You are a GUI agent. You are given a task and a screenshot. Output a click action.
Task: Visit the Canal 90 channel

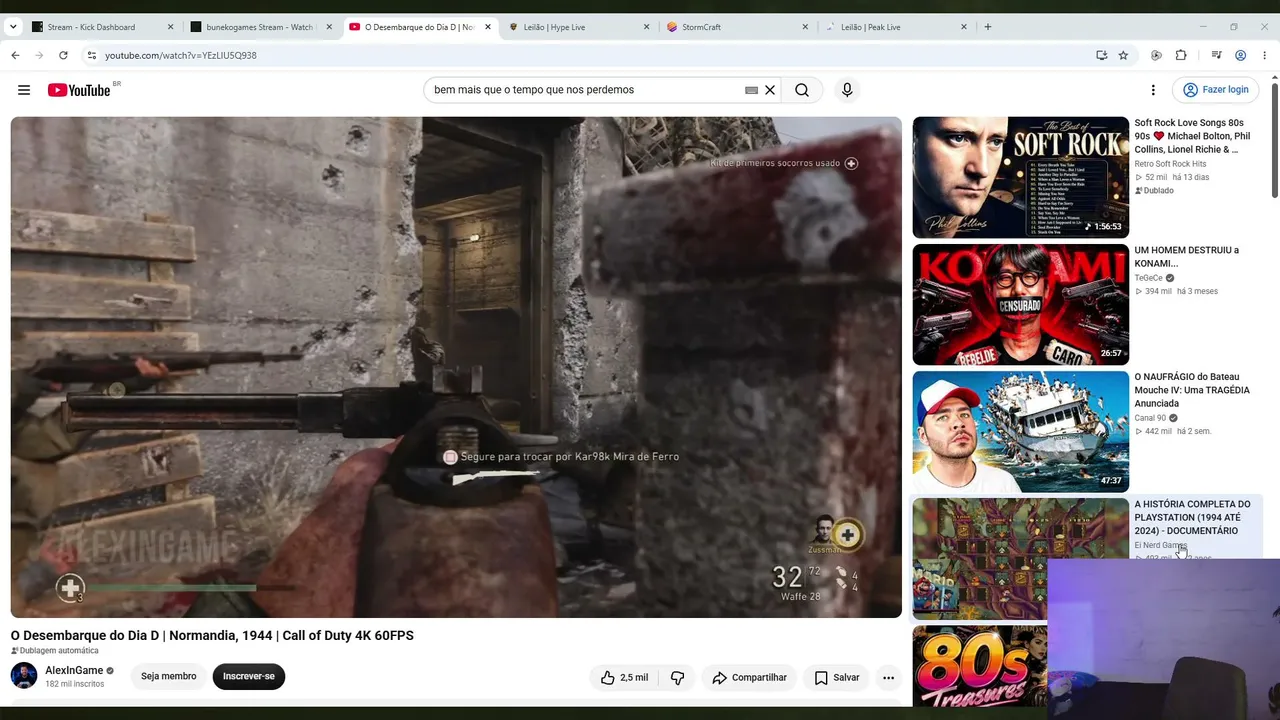point(1150,418)
